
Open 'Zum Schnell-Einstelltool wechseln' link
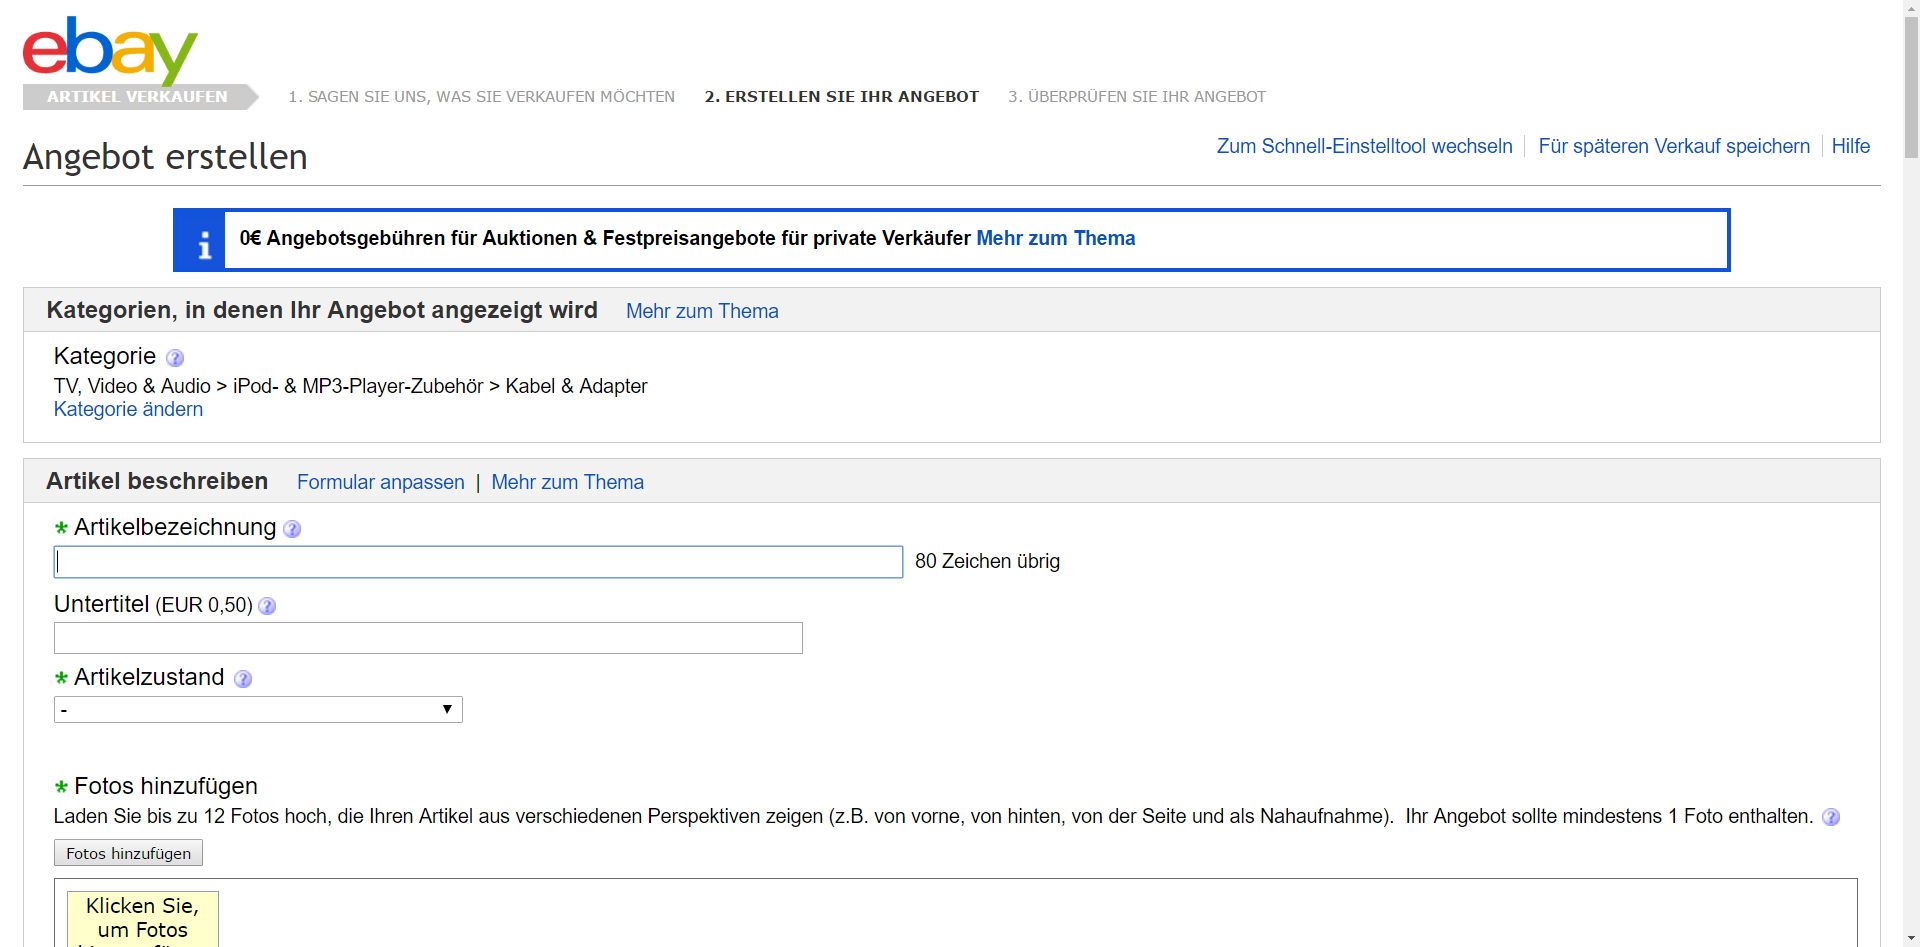click(1364, 146)
